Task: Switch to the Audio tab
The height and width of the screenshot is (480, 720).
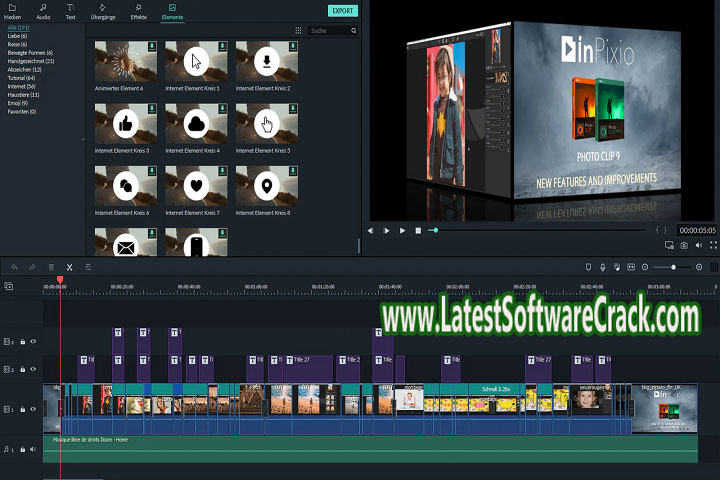Action: point(43,12)
